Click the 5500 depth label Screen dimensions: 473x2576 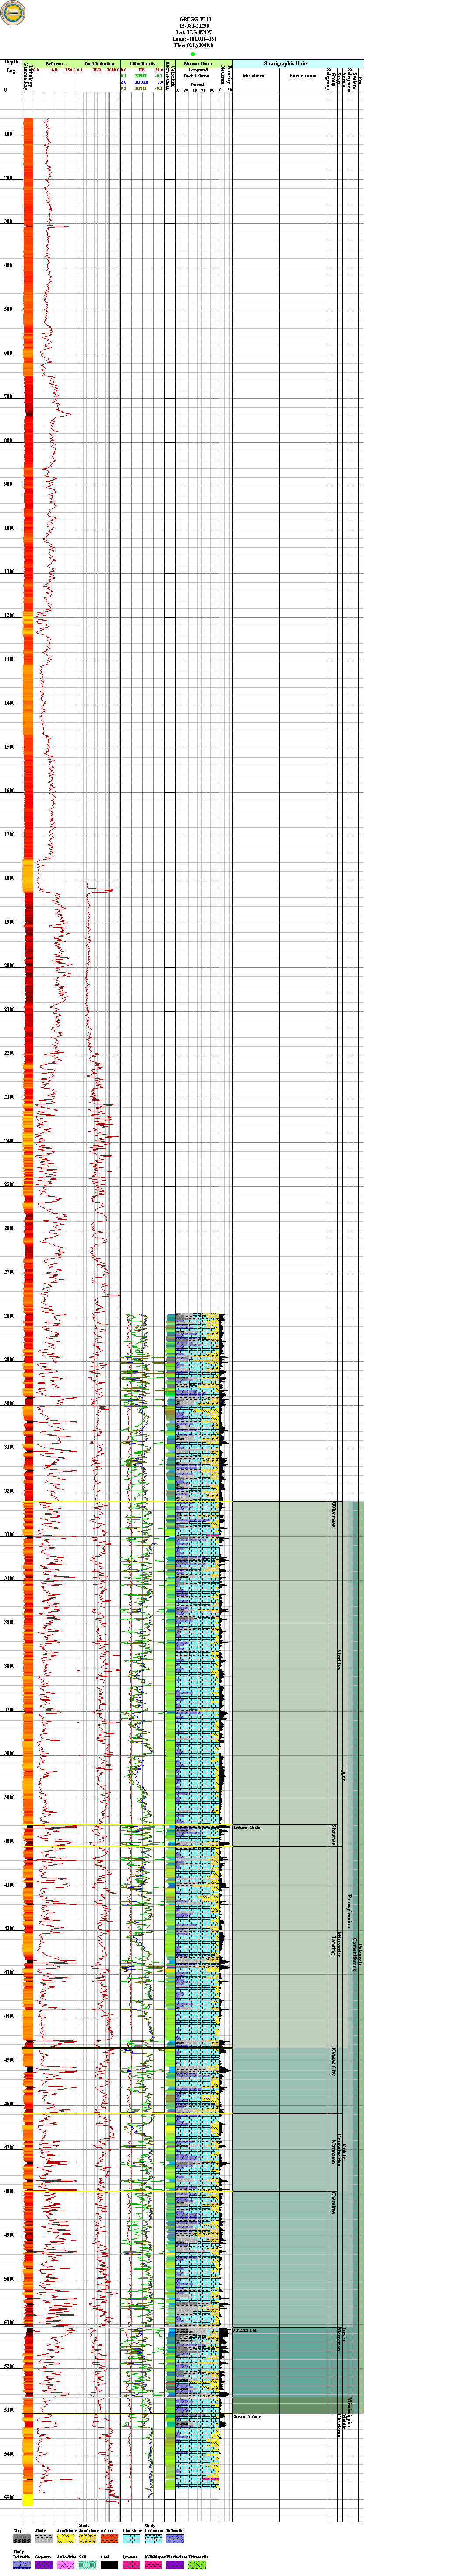9,2498
